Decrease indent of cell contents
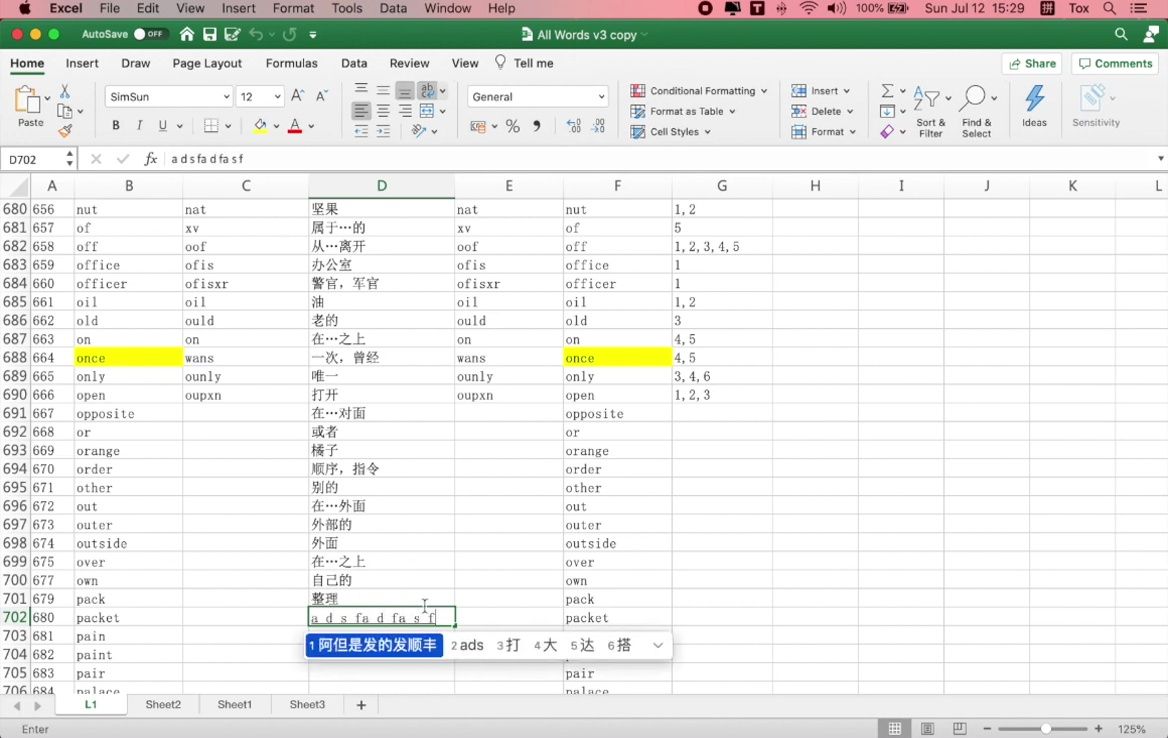Viewport: 1168px width, 738px height. coord(361,131)
